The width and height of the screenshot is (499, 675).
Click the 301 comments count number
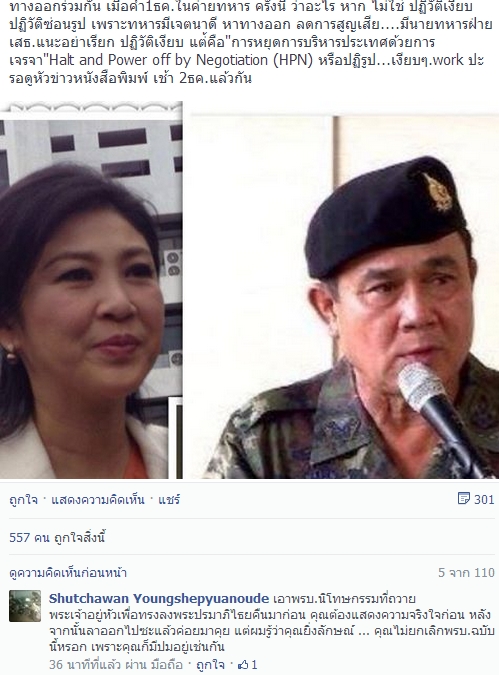484,499
